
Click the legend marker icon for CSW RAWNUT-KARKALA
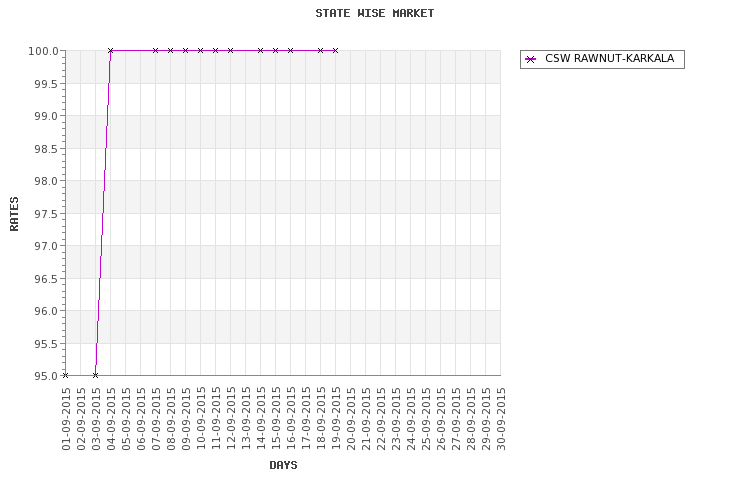click(530, 59)
